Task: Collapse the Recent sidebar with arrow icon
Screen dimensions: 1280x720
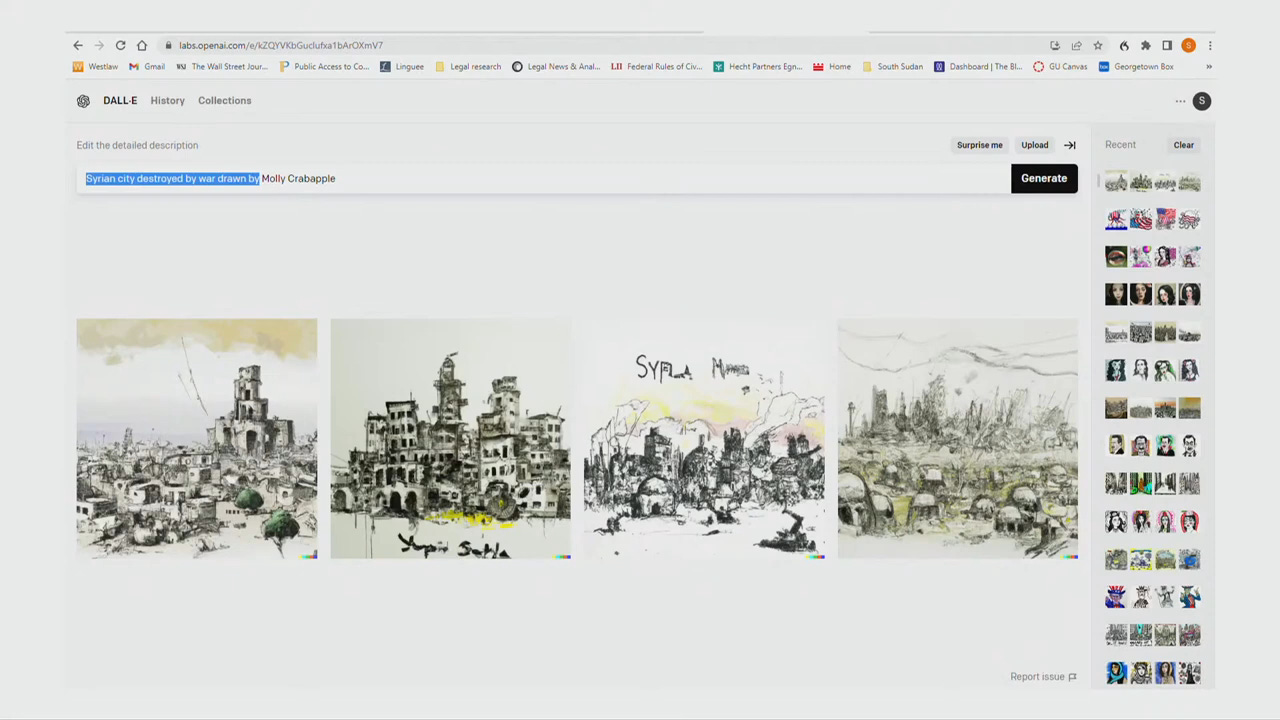Action: (x=1070, y=145)
